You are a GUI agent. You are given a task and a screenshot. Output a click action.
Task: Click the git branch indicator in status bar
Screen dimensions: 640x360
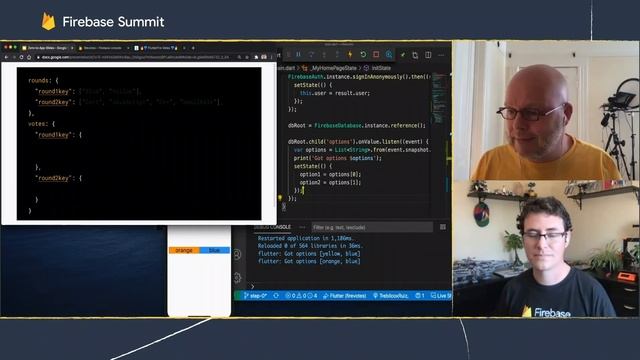coord(255,296)
